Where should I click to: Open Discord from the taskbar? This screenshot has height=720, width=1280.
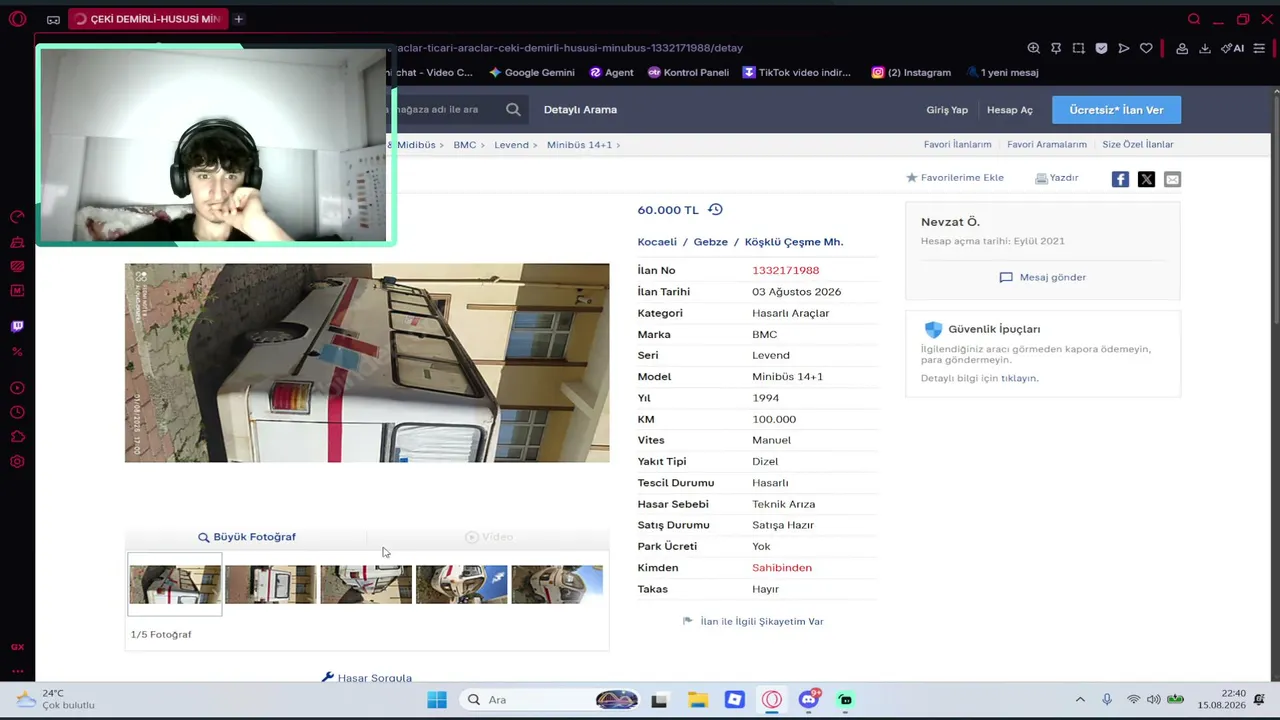(x=809, y=699)
